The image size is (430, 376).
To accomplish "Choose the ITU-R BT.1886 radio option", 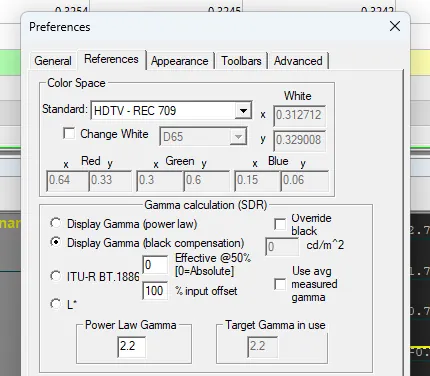I will click(x=55, y=276).
